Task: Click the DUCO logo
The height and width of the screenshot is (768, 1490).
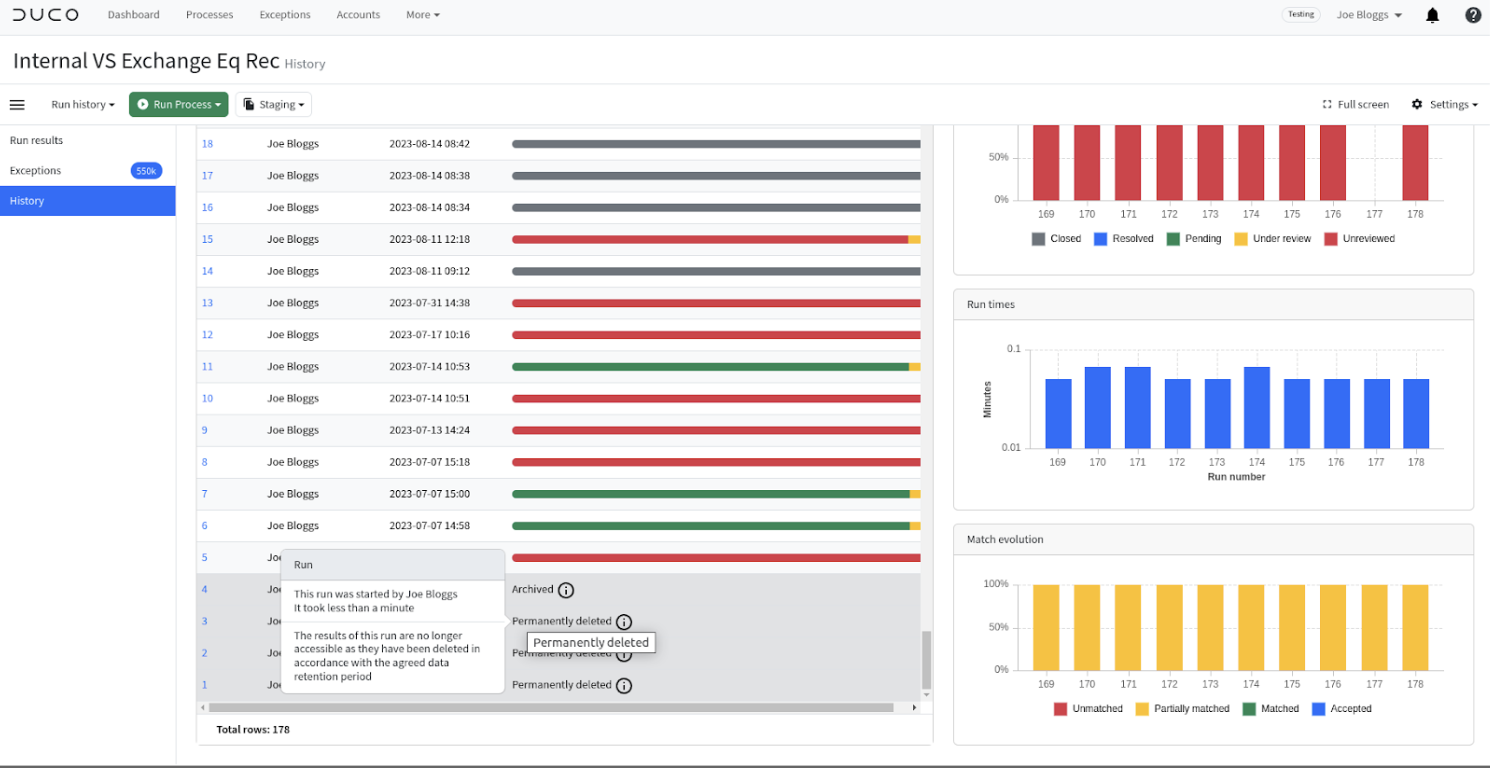Action: (x=45, y=15)
